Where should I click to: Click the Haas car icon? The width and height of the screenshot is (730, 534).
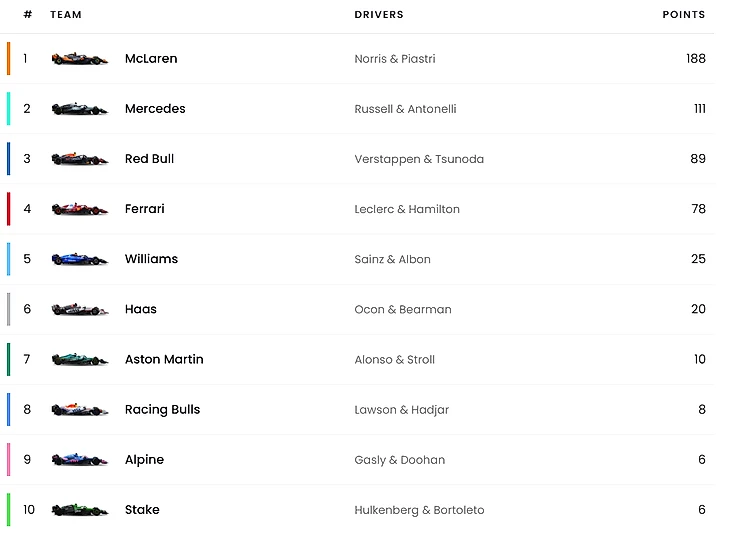pyautogui.click(x=80, y=309)
